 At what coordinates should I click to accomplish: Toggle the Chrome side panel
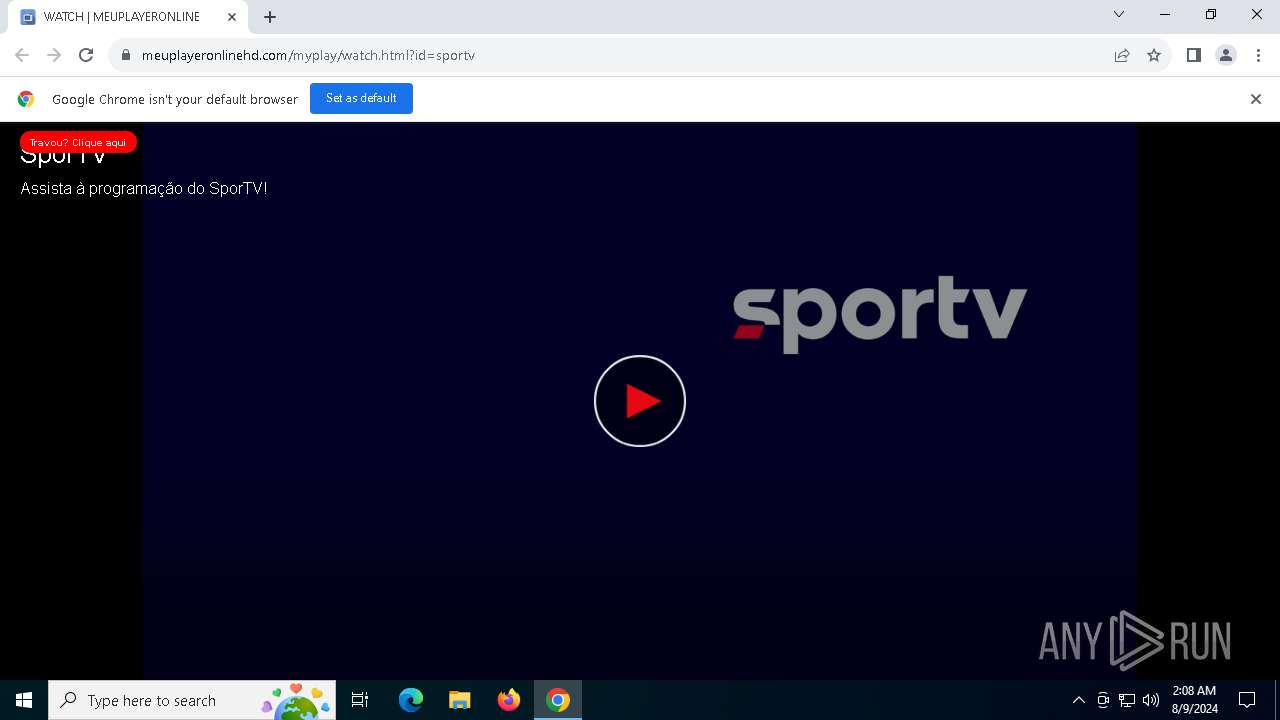coord(1194,55)
